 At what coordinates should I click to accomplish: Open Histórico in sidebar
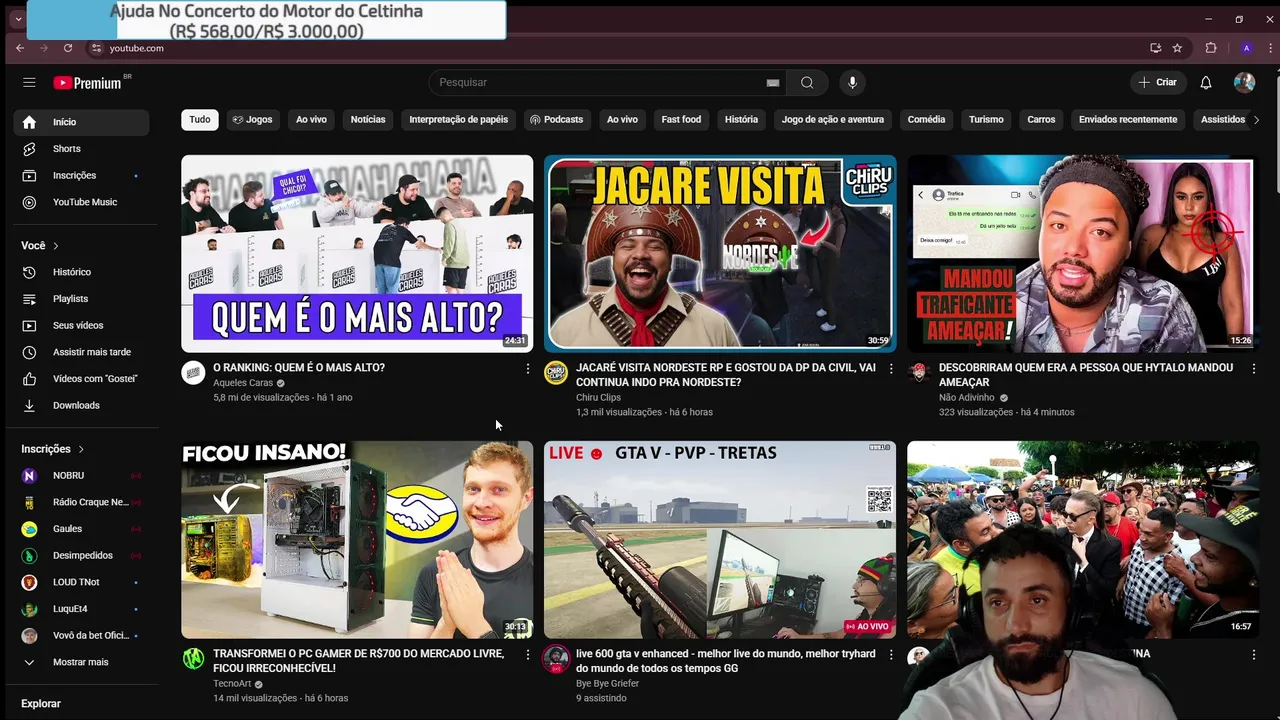click(82, 272)
